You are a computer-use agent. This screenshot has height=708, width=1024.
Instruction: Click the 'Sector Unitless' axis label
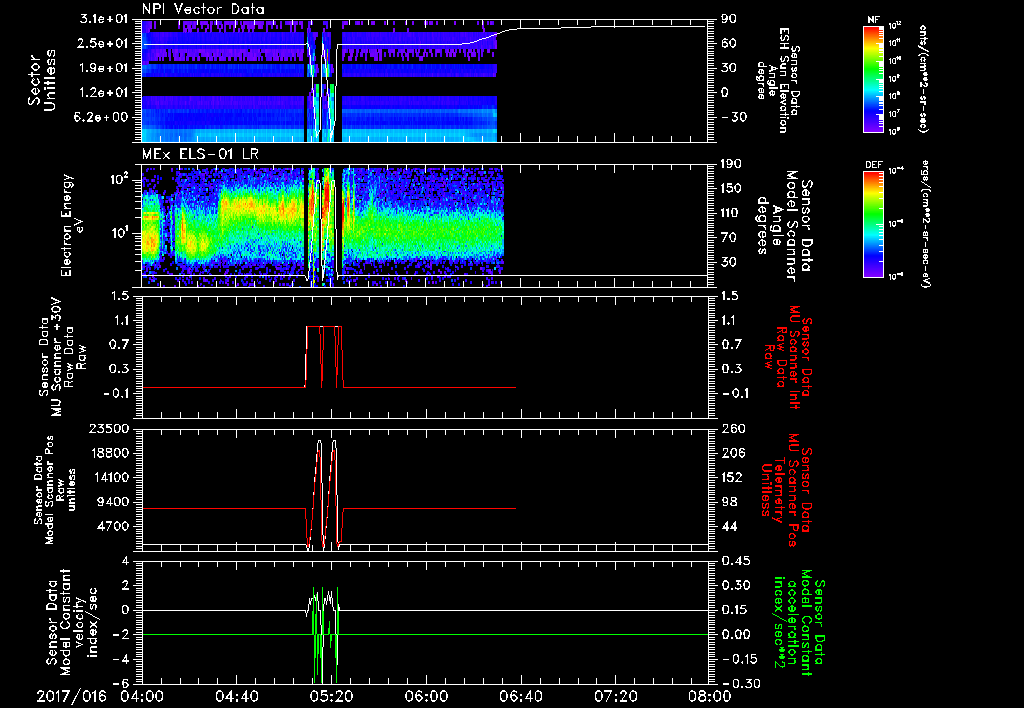(x=42, y=80)
